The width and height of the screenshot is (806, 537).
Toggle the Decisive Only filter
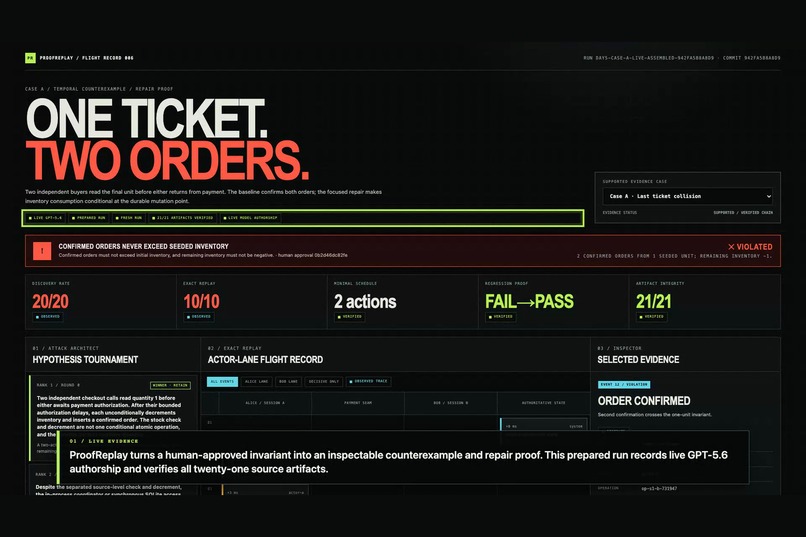point(323,381)
